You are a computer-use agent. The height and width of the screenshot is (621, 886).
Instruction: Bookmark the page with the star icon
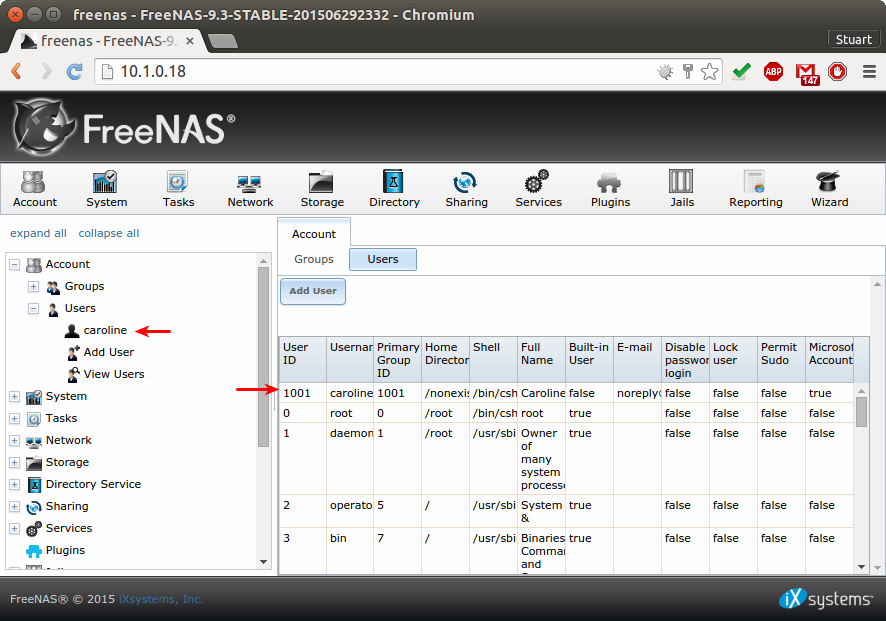[x=709, y=72]
